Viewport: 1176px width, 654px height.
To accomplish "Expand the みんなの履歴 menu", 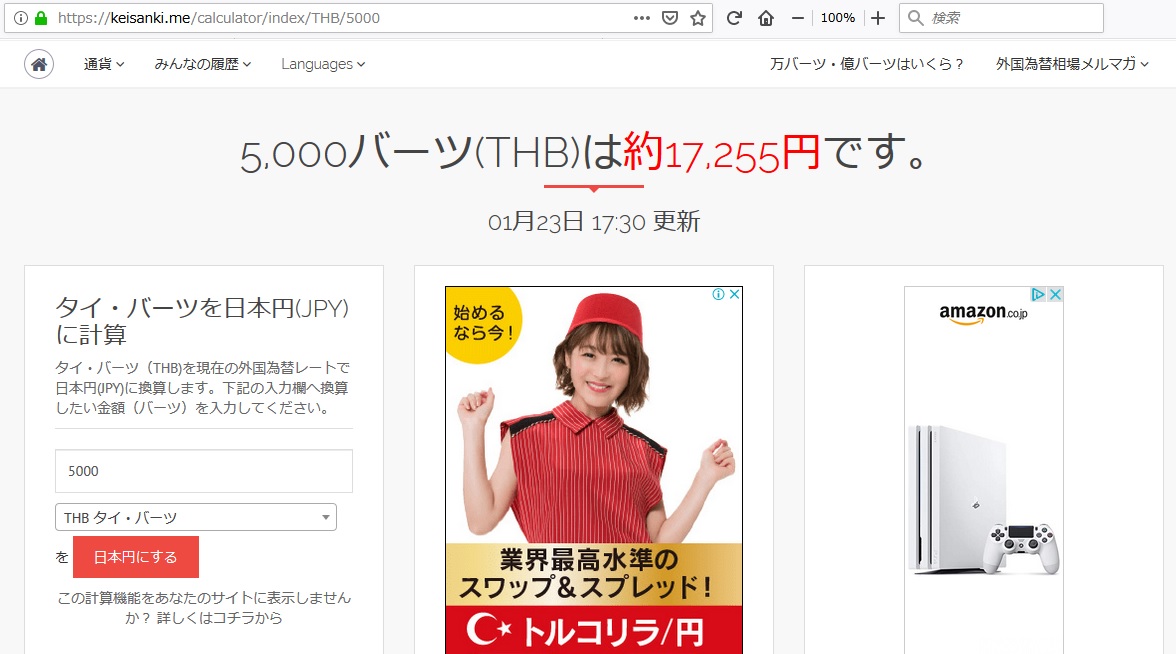I will coord(202,64).
